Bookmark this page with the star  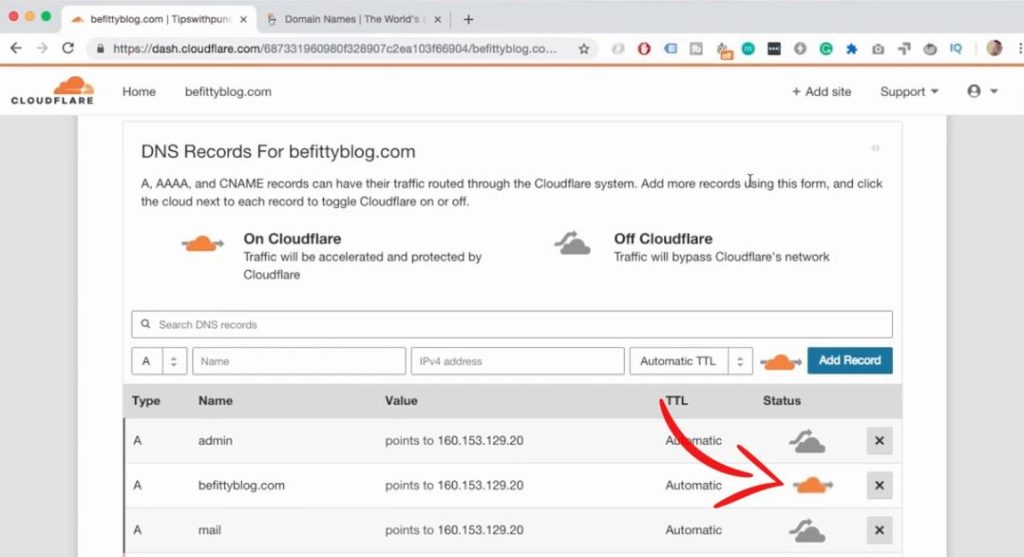[584, 48]
